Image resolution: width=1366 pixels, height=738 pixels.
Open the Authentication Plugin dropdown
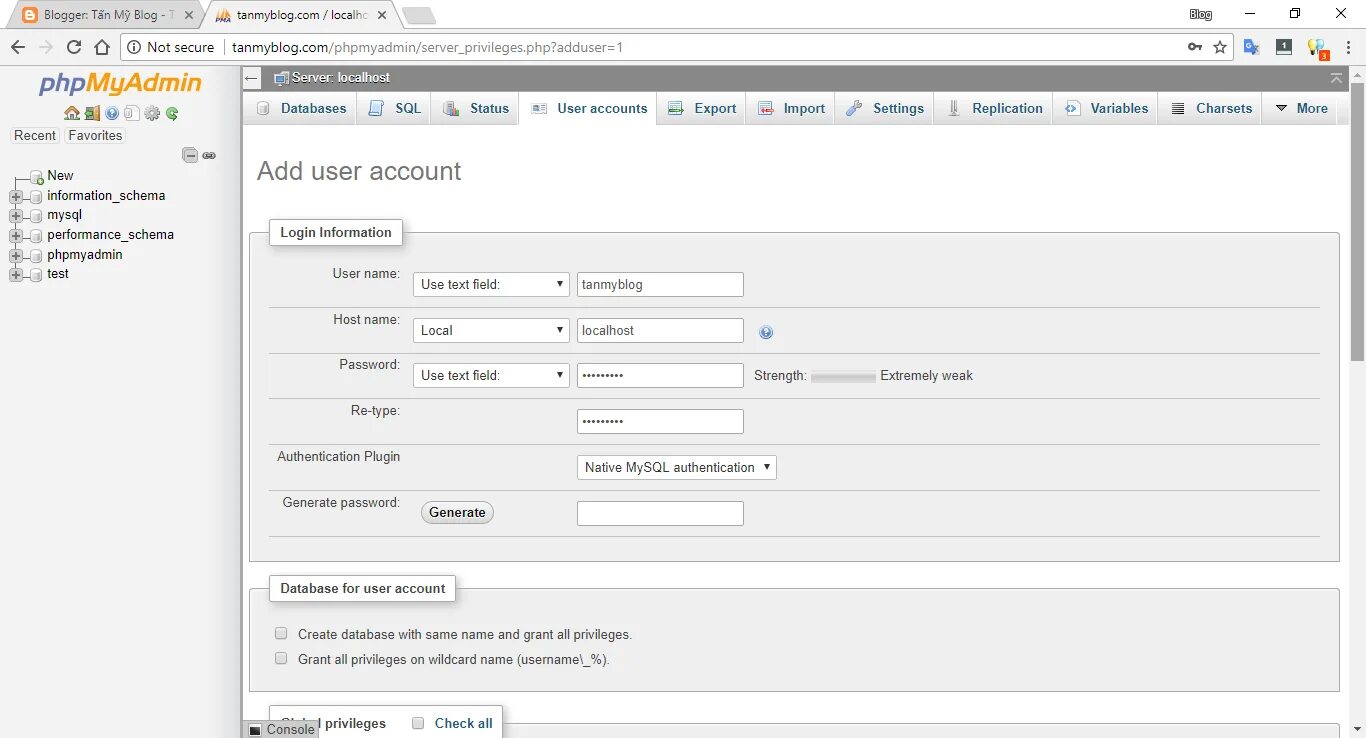tap(676, 467)
